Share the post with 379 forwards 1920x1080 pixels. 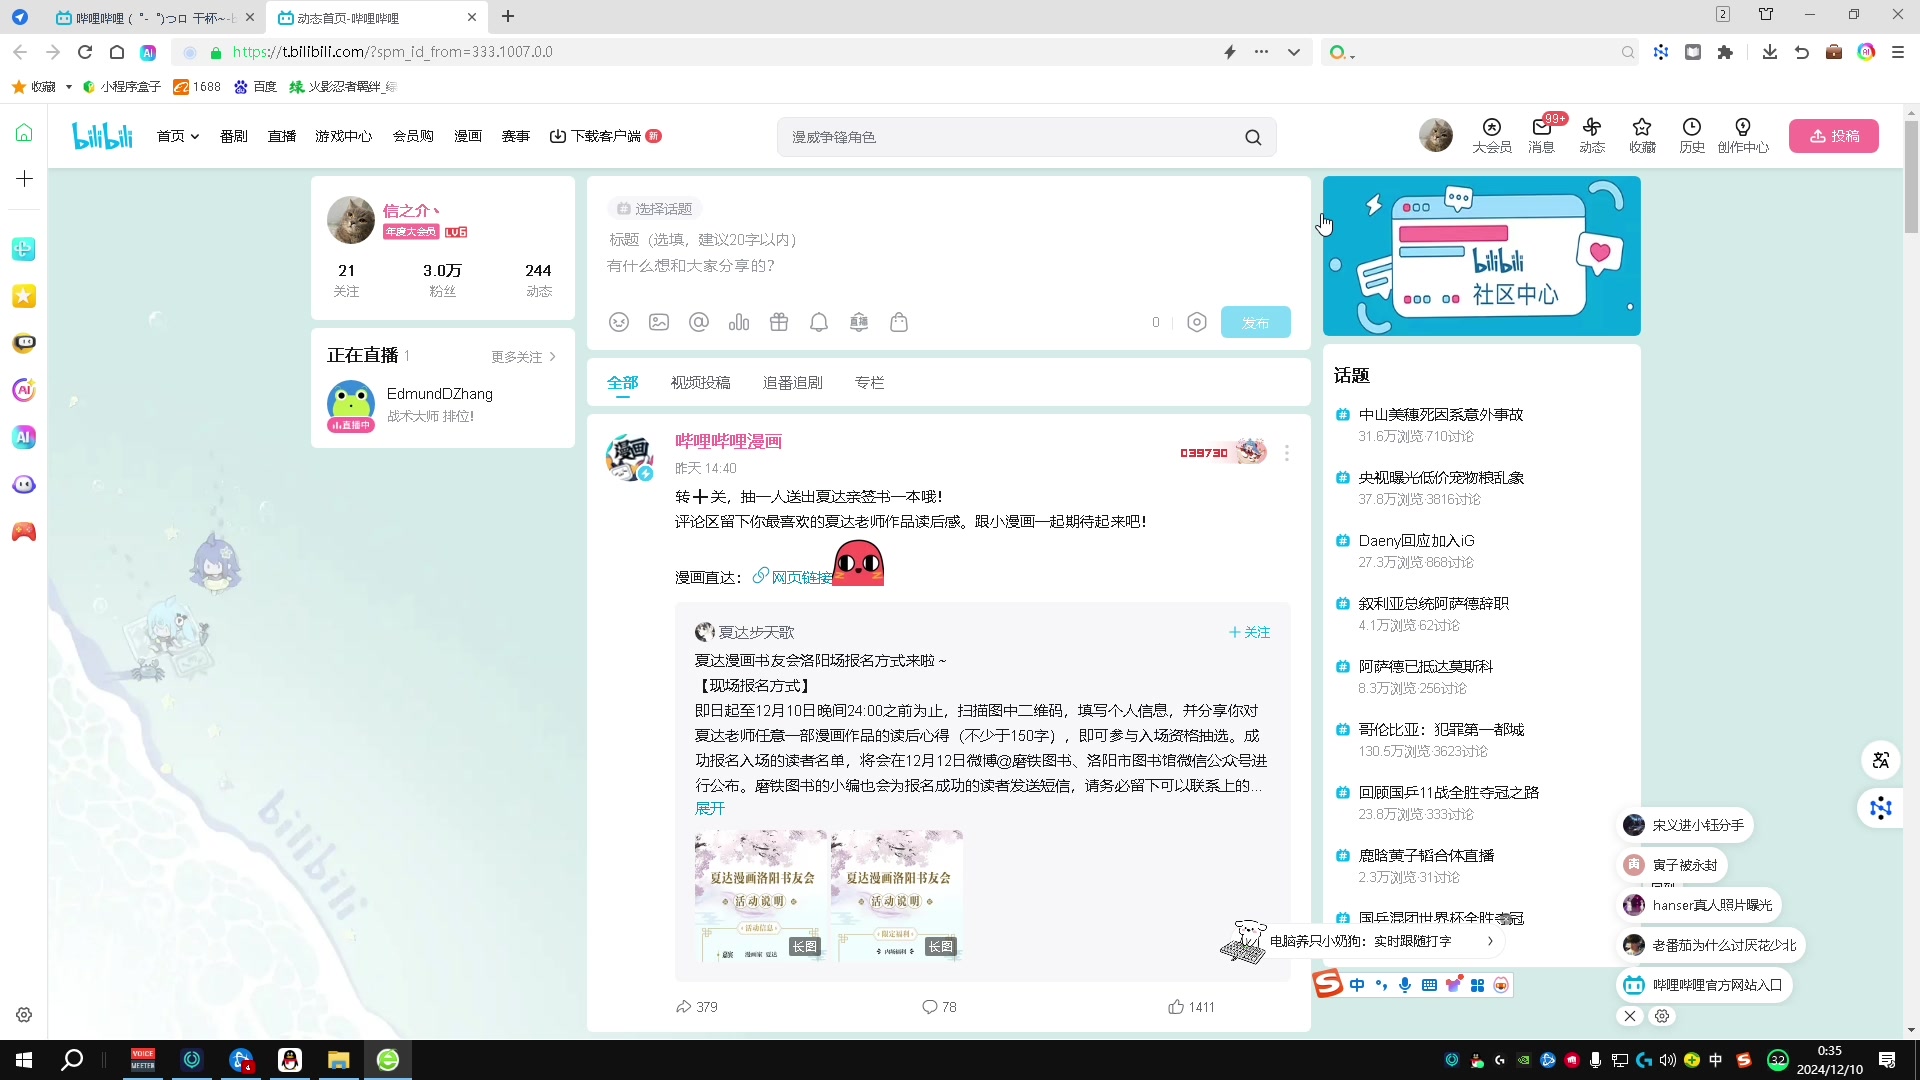[x=697, y=1007]
